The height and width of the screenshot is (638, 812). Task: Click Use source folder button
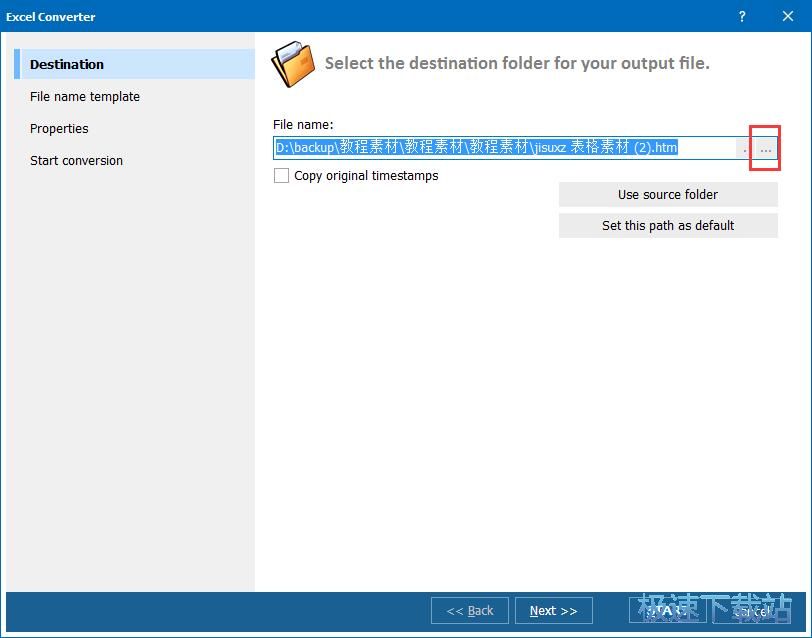click(x=668, y=195)
